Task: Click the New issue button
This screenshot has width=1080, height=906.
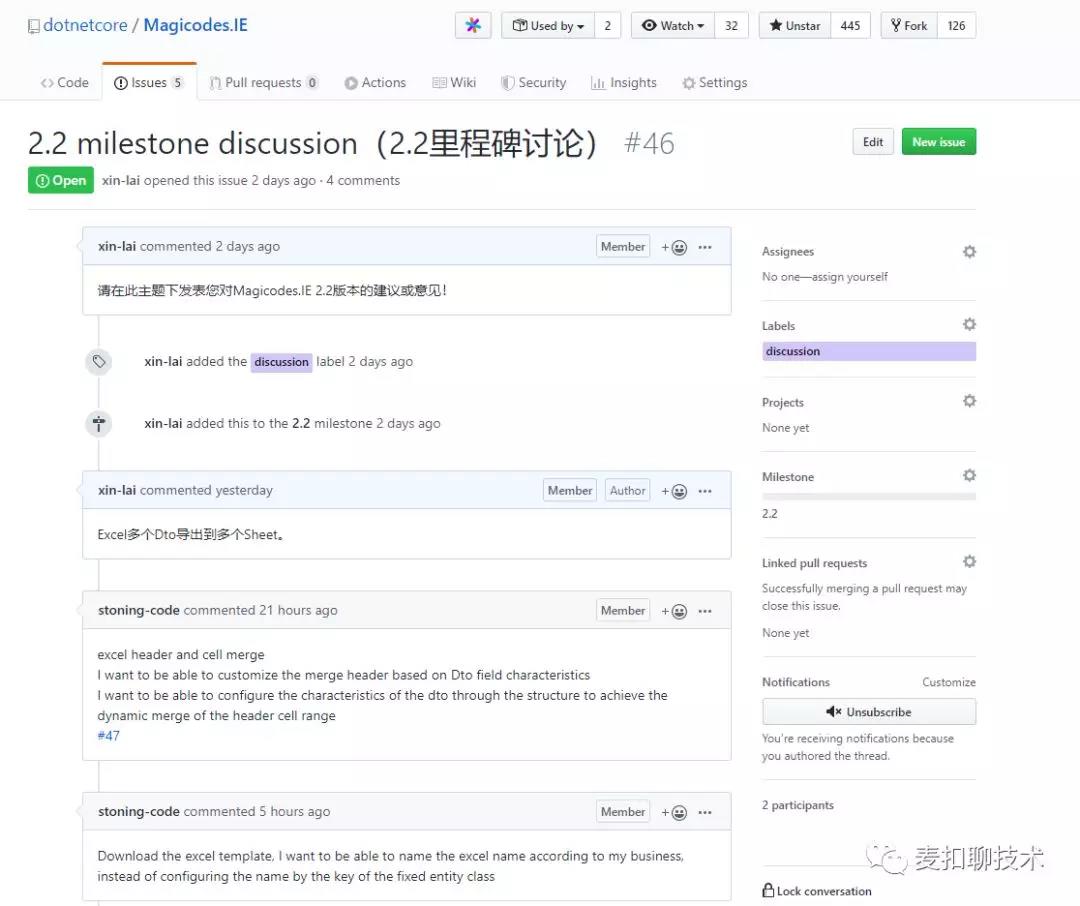Action: point(939,142)
